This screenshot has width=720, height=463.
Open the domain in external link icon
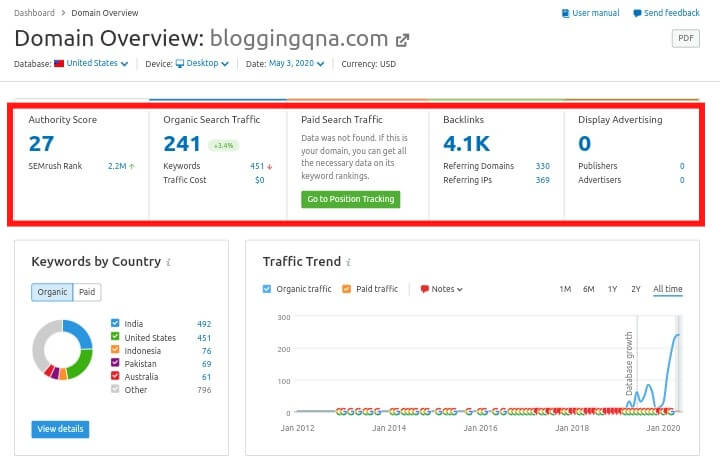[402, 40]
